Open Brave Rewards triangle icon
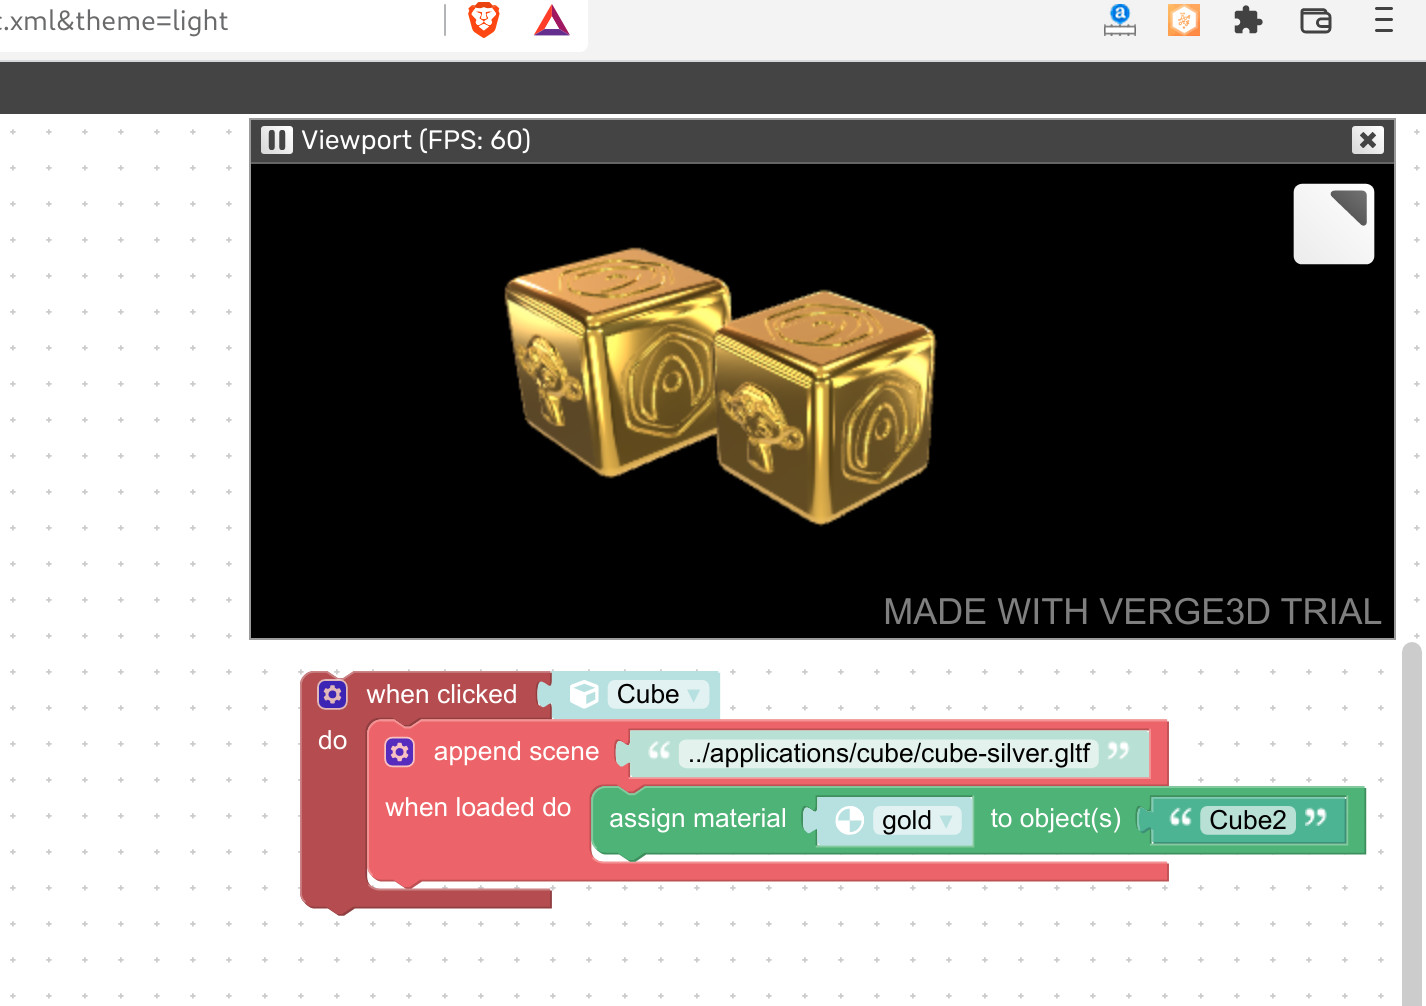This screenshot has width=1426, height=1006. [x=551, y=20]
